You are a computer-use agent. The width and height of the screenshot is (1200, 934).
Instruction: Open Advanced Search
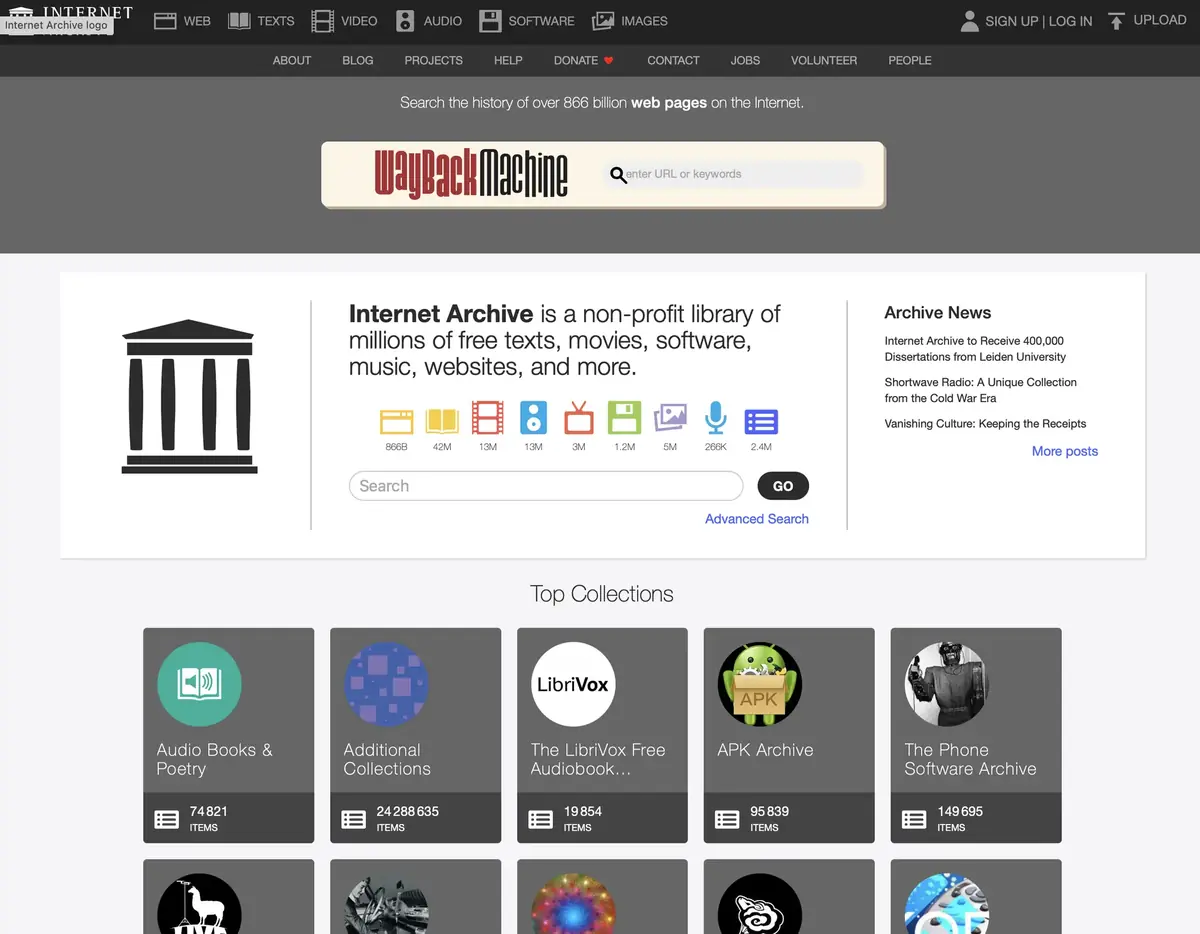click(756, 518)
